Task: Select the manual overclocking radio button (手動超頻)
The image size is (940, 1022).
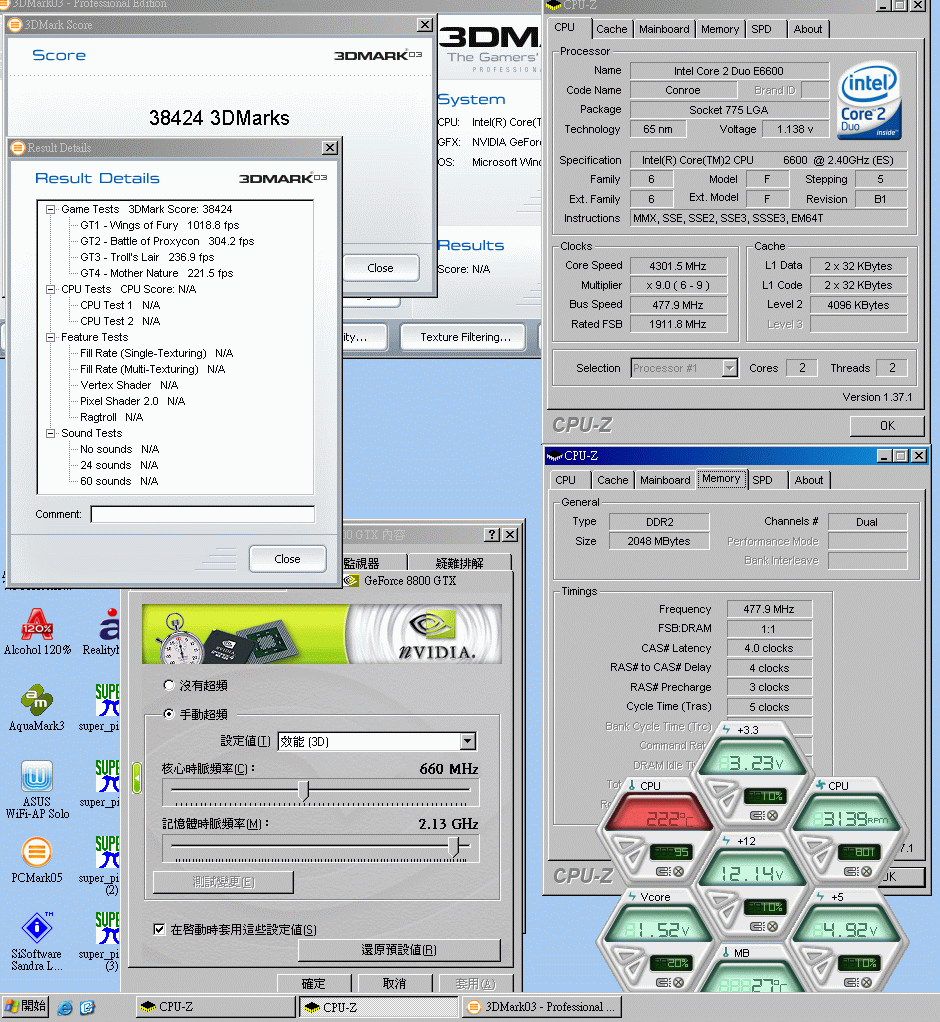Action: point(169,714)
